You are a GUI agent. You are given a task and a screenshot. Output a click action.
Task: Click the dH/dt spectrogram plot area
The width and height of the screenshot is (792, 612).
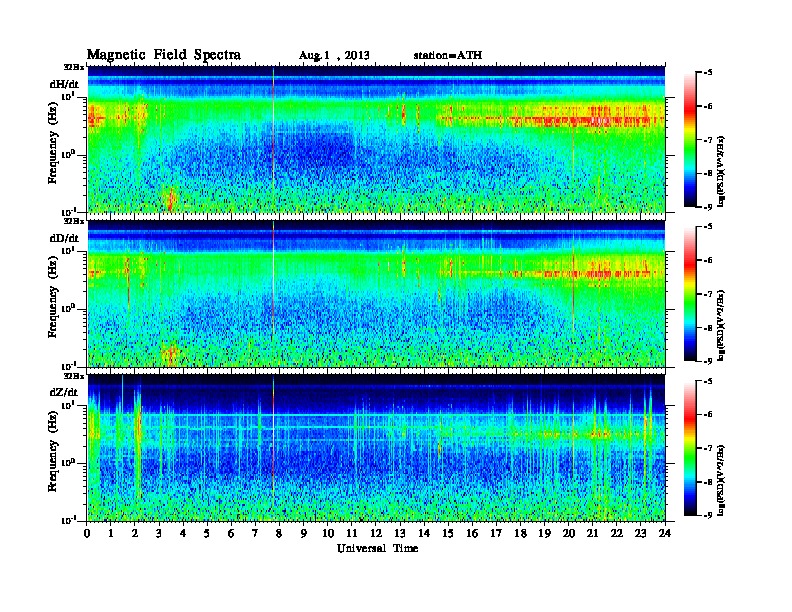coord(376,139)
